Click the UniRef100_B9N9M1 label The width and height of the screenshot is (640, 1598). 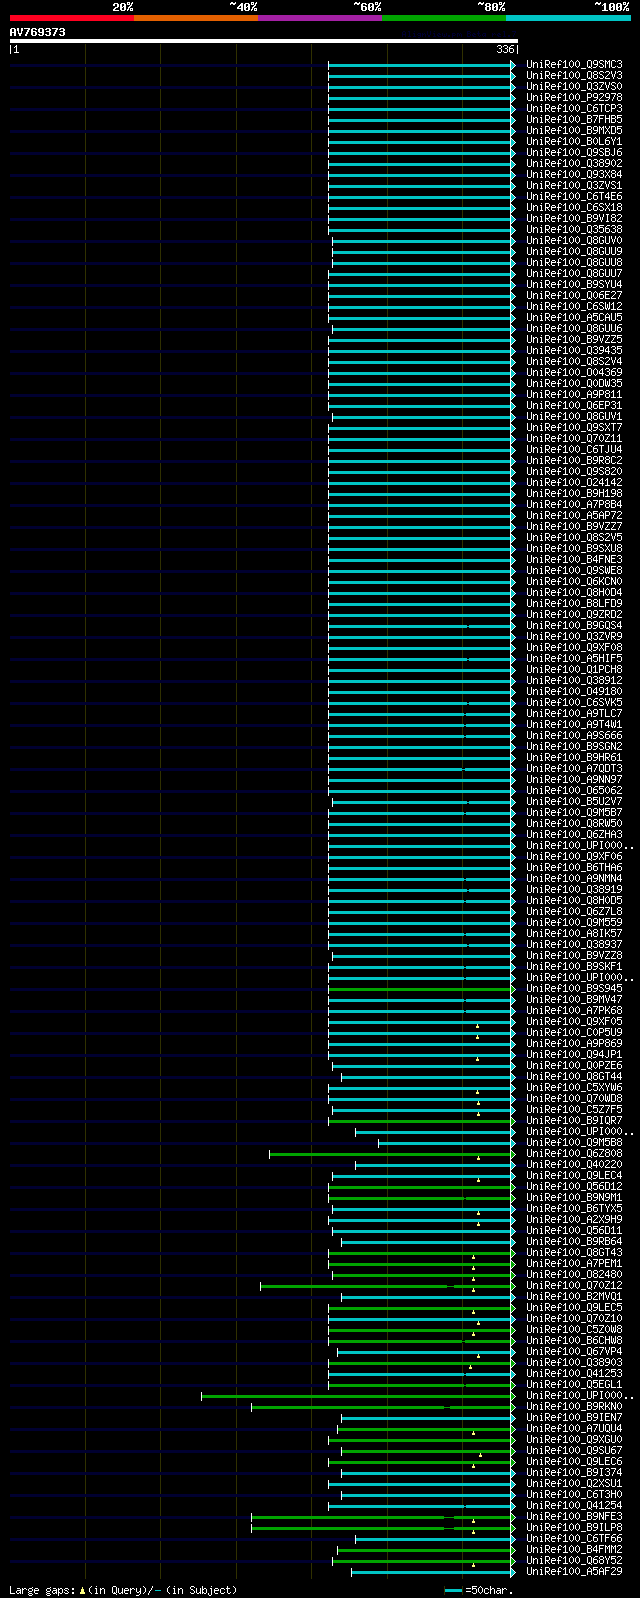574,1198
